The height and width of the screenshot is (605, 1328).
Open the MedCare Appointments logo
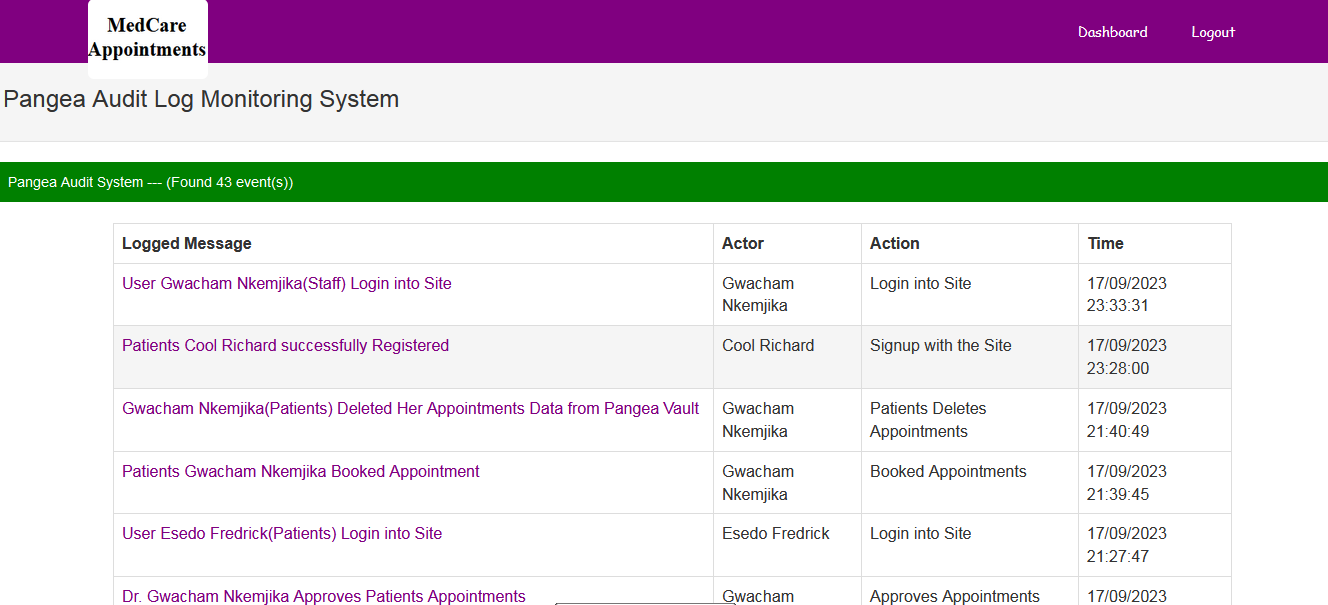pyautogui.click(x=147, y=38)
